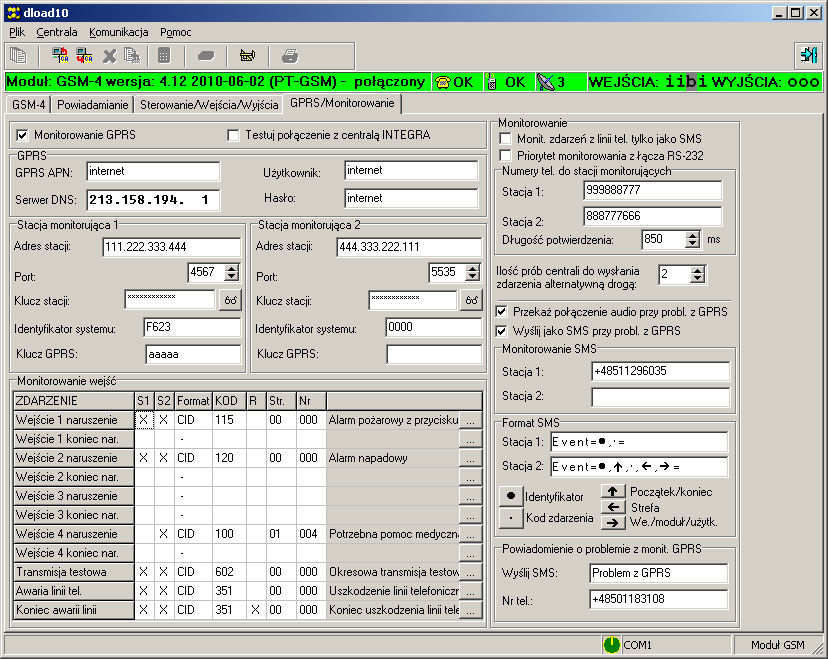Insert Identyfikator dot symbol button
Image resolution: width=828 pixels, height=659 pixels.
click(511, 496)
